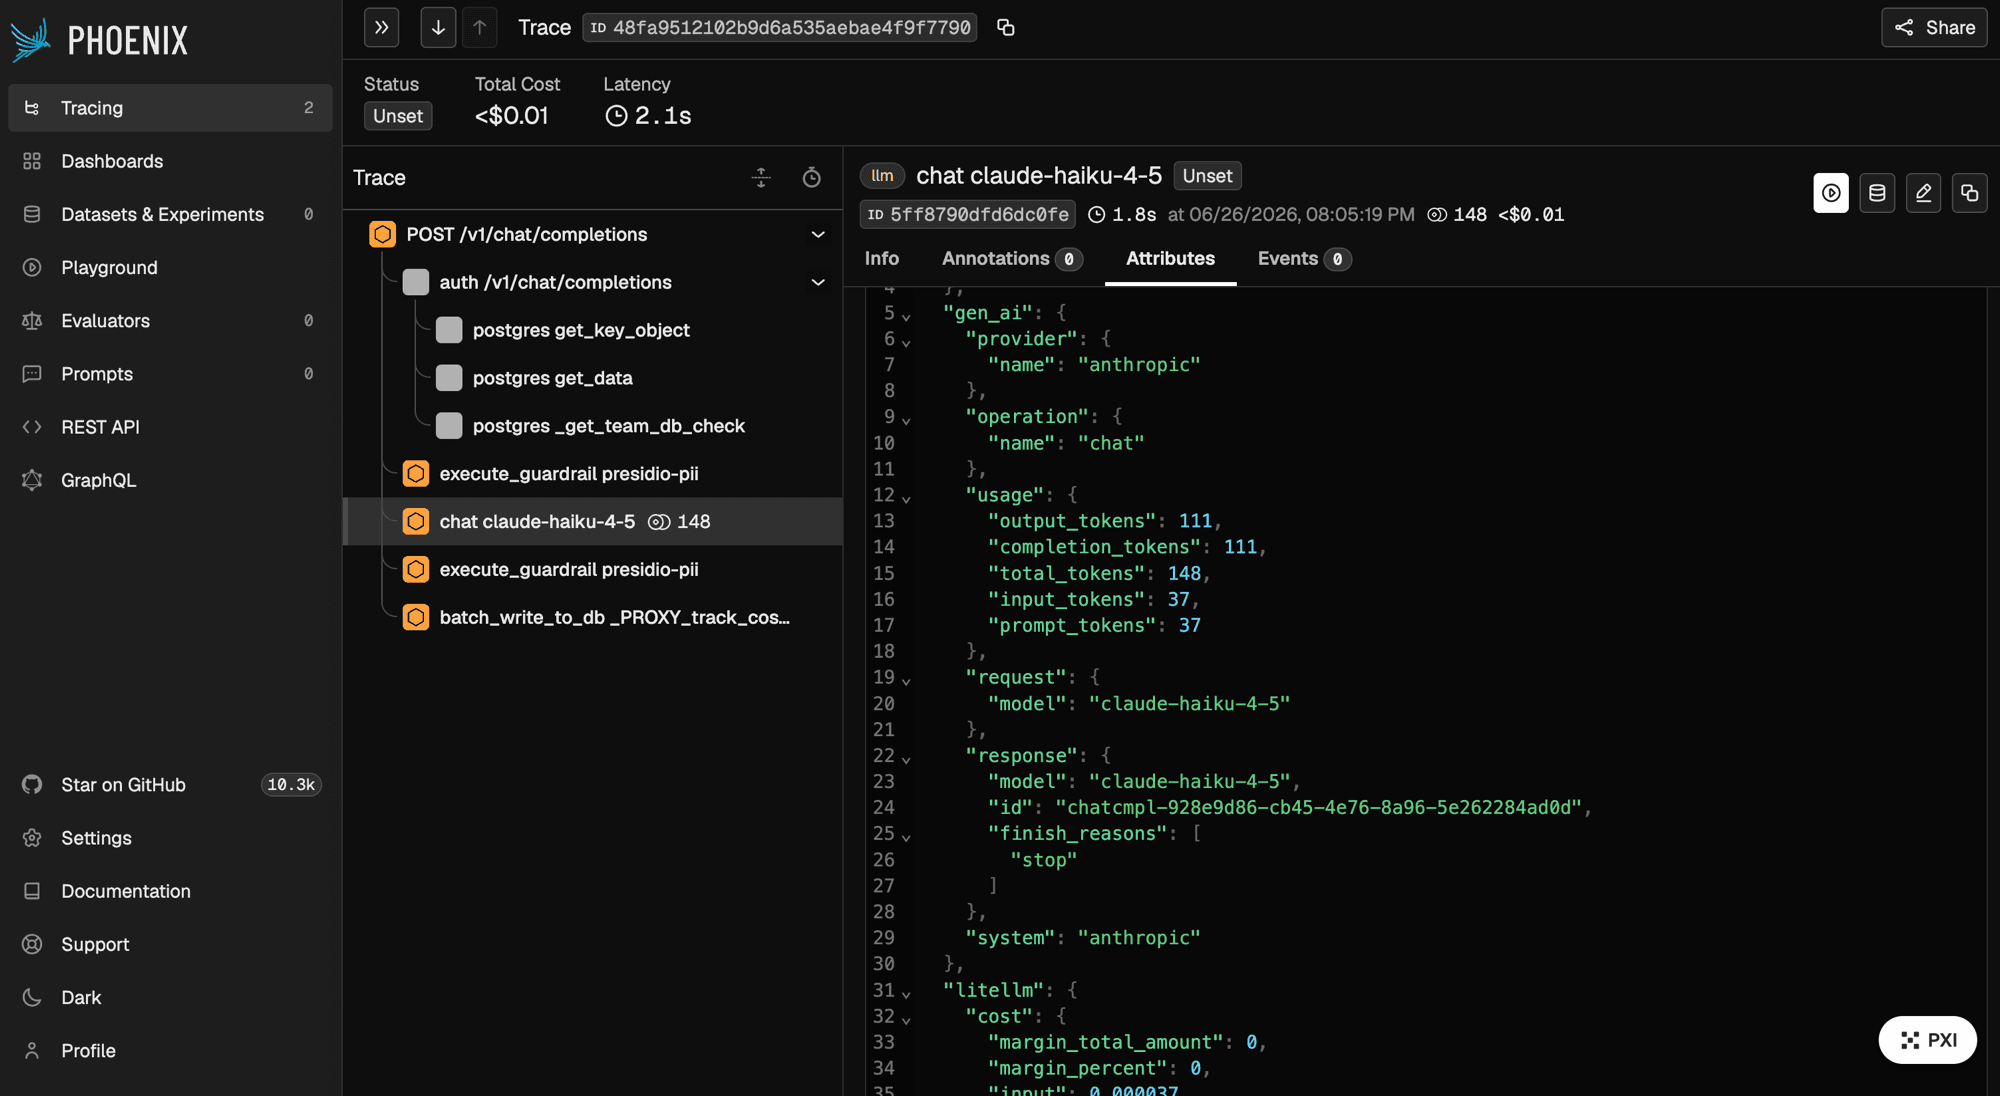
Task: Fold the "gen_ai" JSON block at line 5
Action: (906, 316)
